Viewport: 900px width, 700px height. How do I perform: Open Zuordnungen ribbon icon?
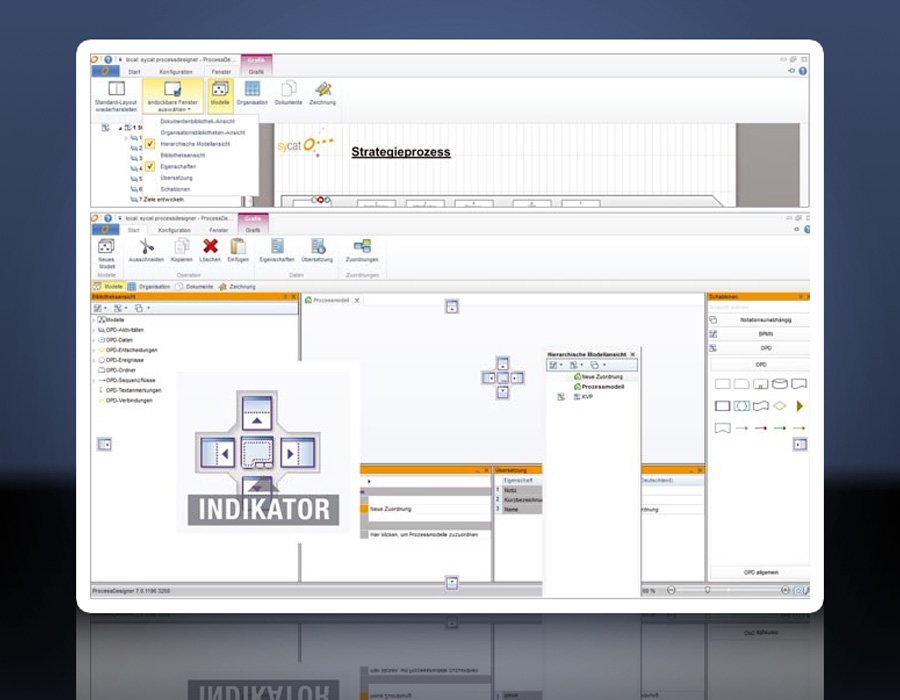tap(362, 250)
